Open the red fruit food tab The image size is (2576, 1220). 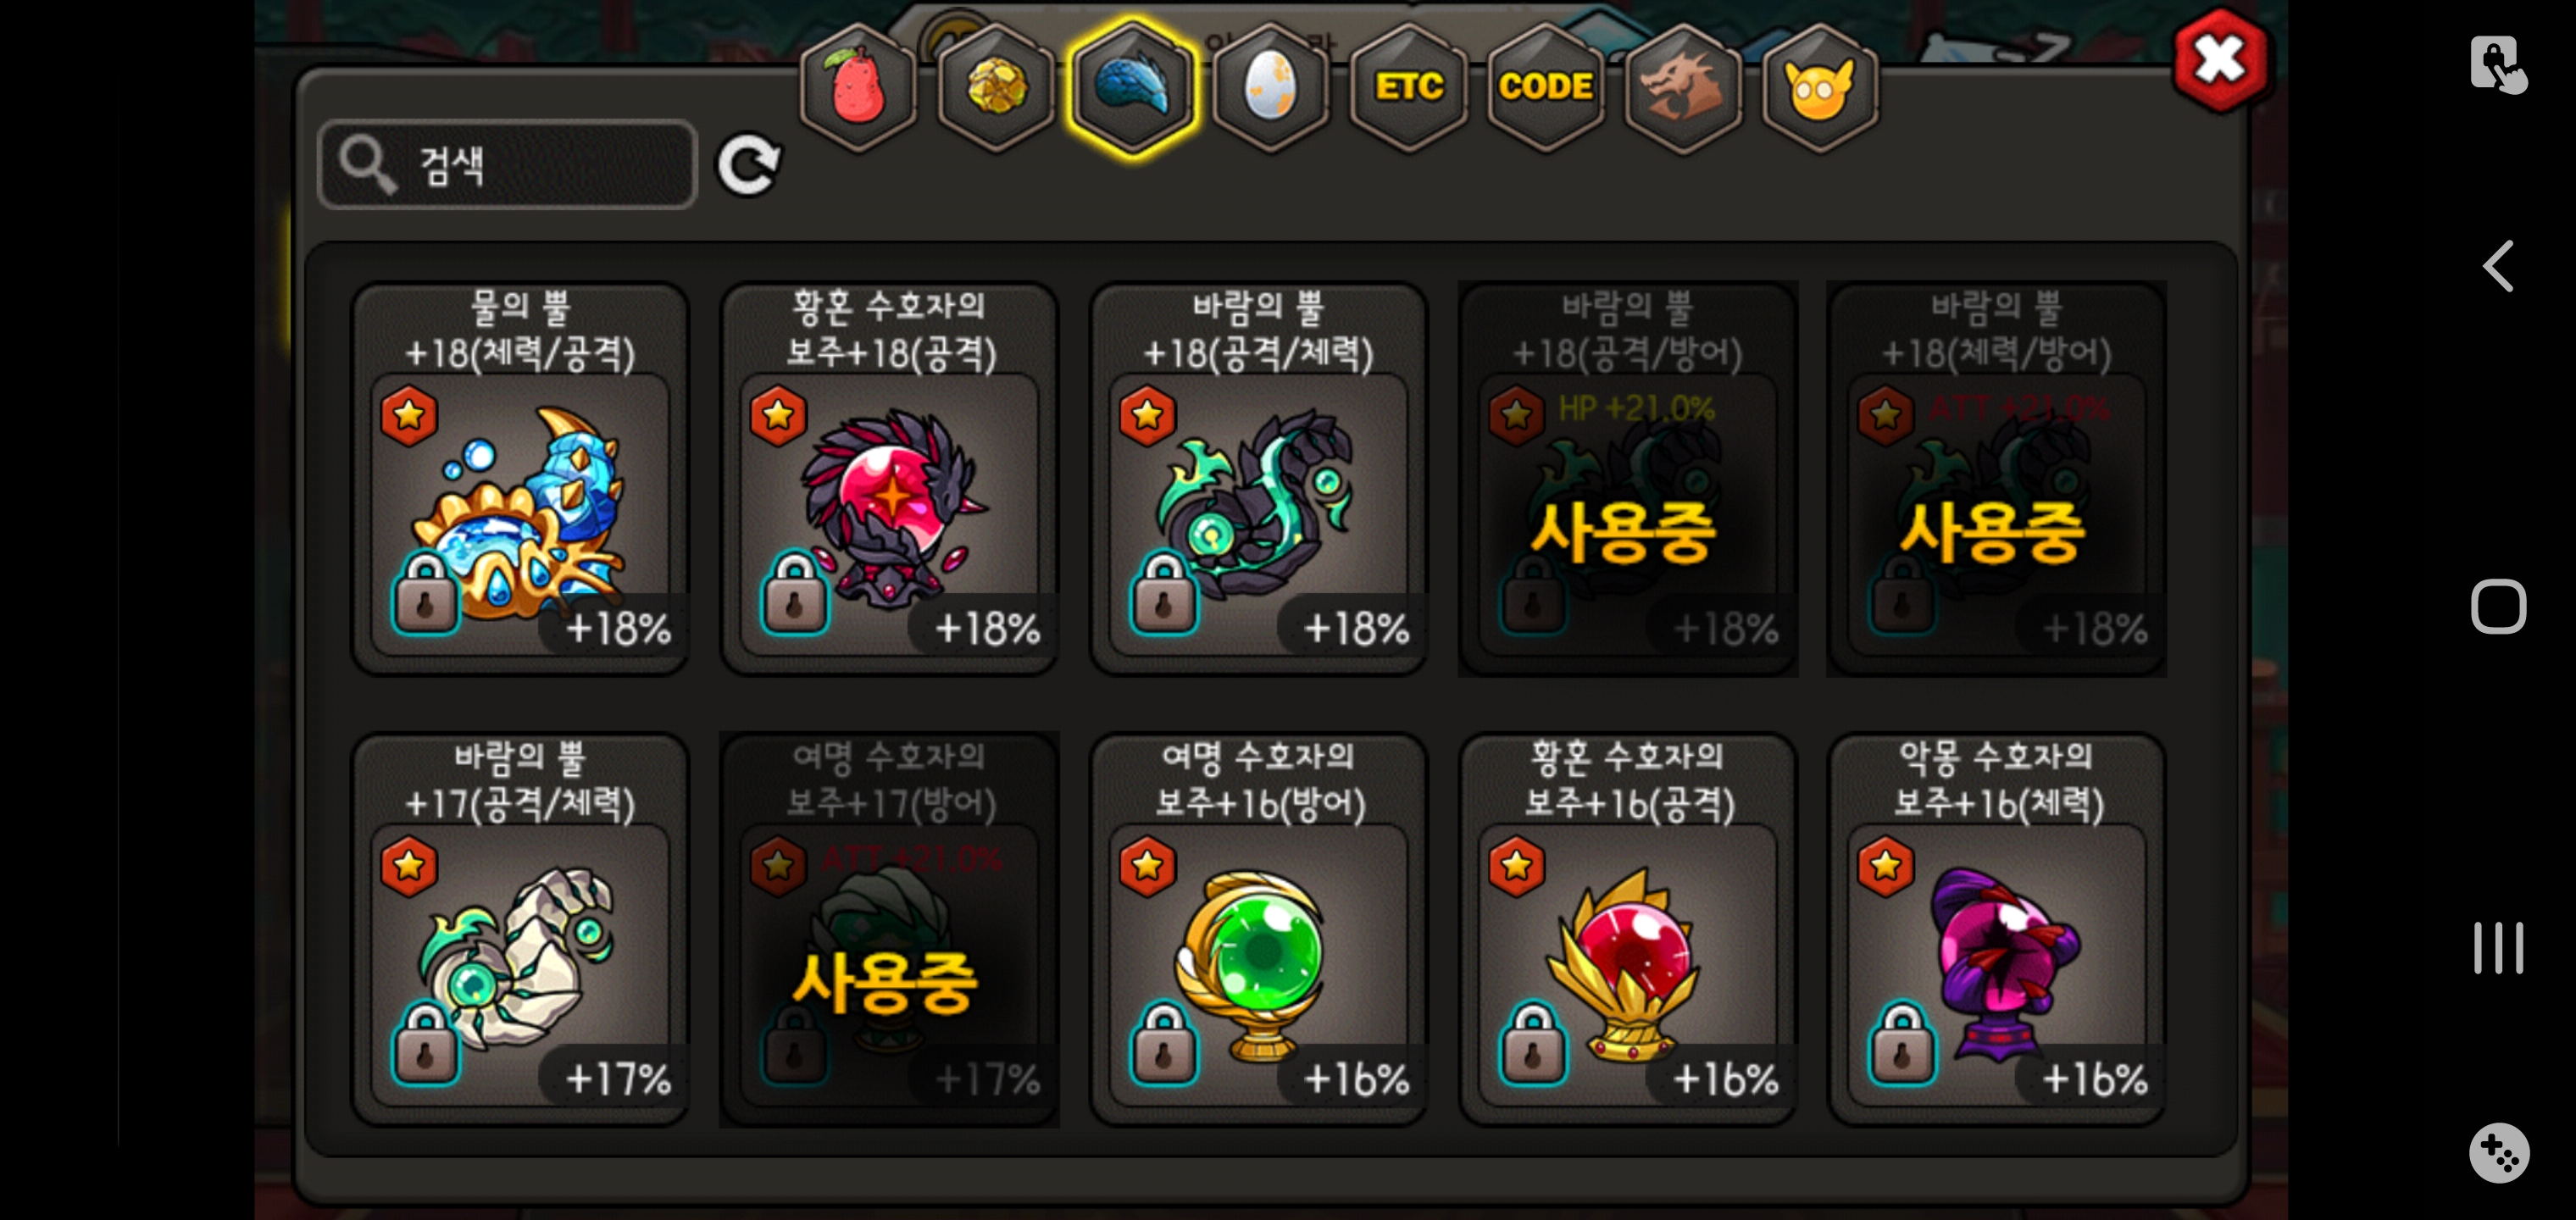(858, 88)
